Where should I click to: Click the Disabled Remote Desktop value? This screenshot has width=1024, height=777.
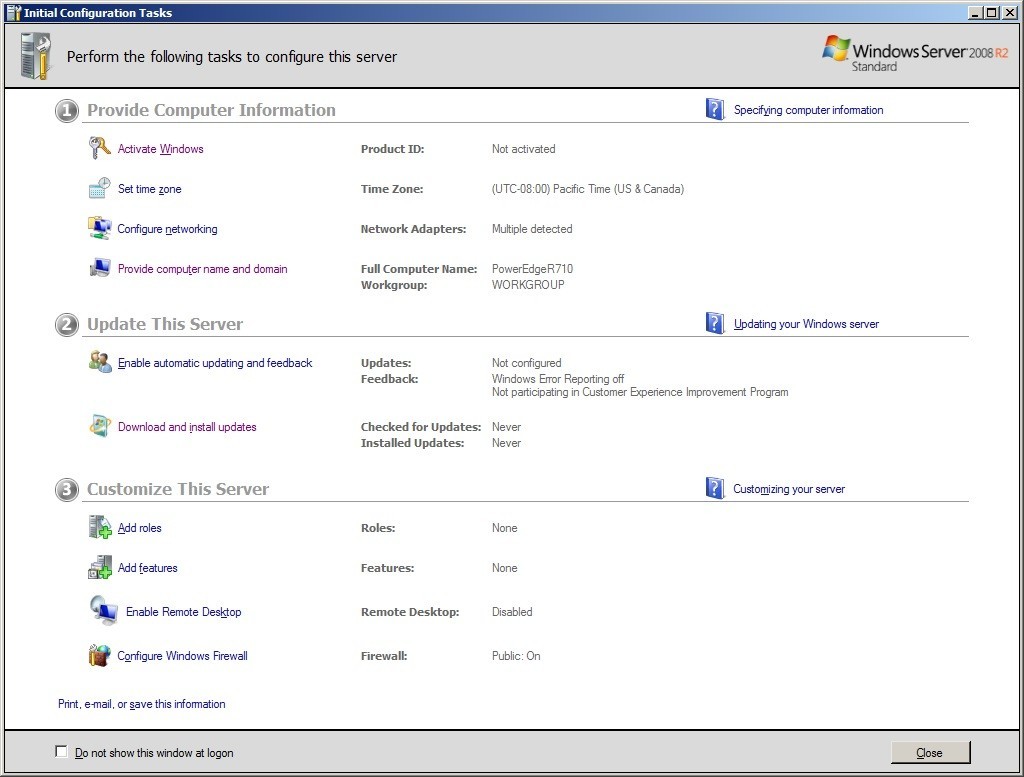[512, 612]
